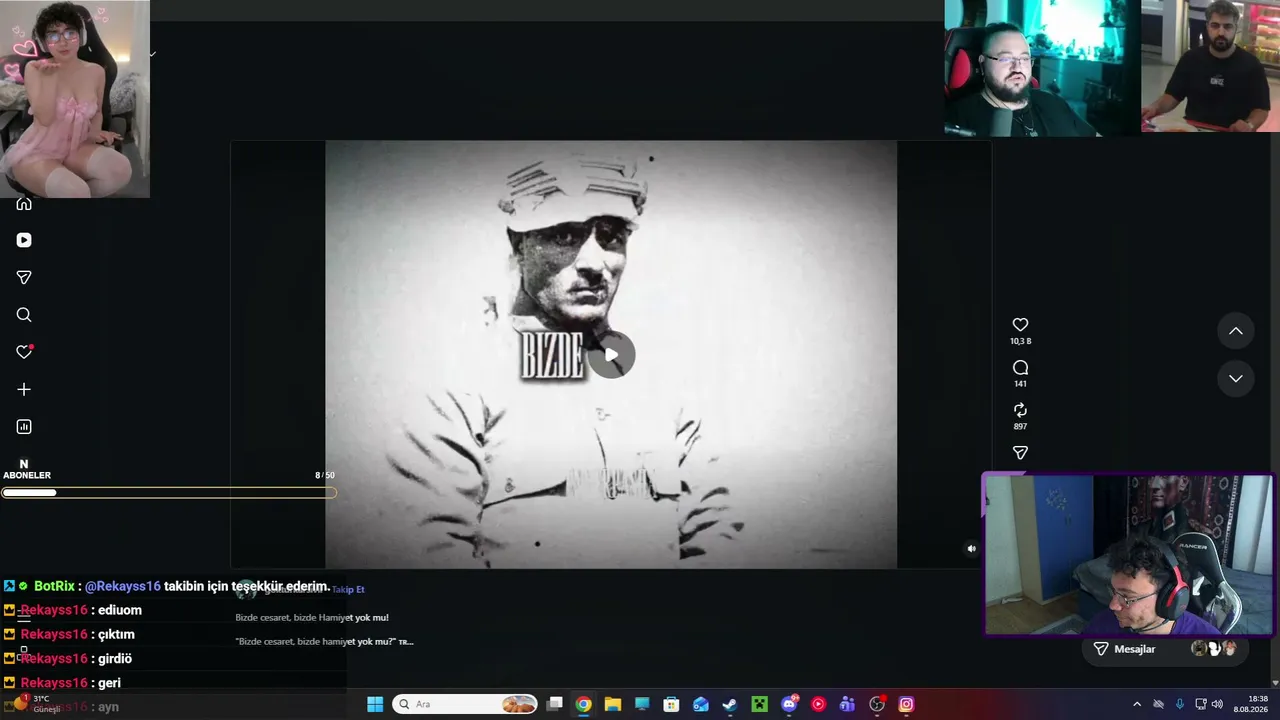The image size is (1280, 720).
Task: Play the paused reel
Action: [611, 355]
